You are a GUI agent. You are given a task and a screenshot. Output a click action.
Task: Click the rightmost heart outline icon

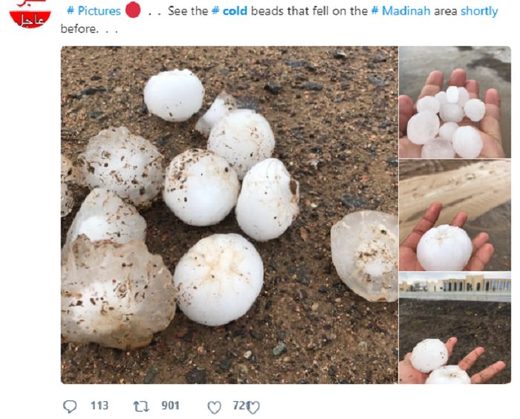click(253, 407)
